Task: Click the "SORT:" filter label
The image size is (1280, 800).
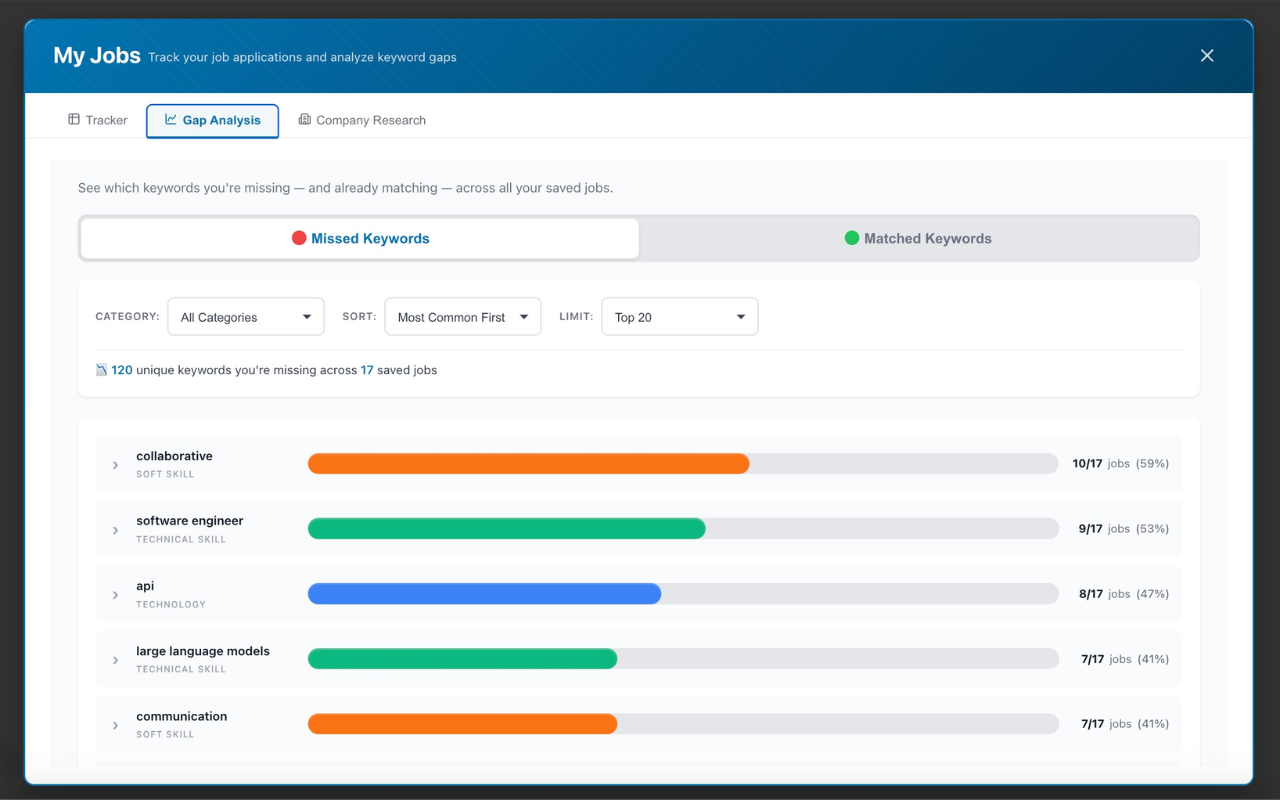Action: (x=359, y=316)
